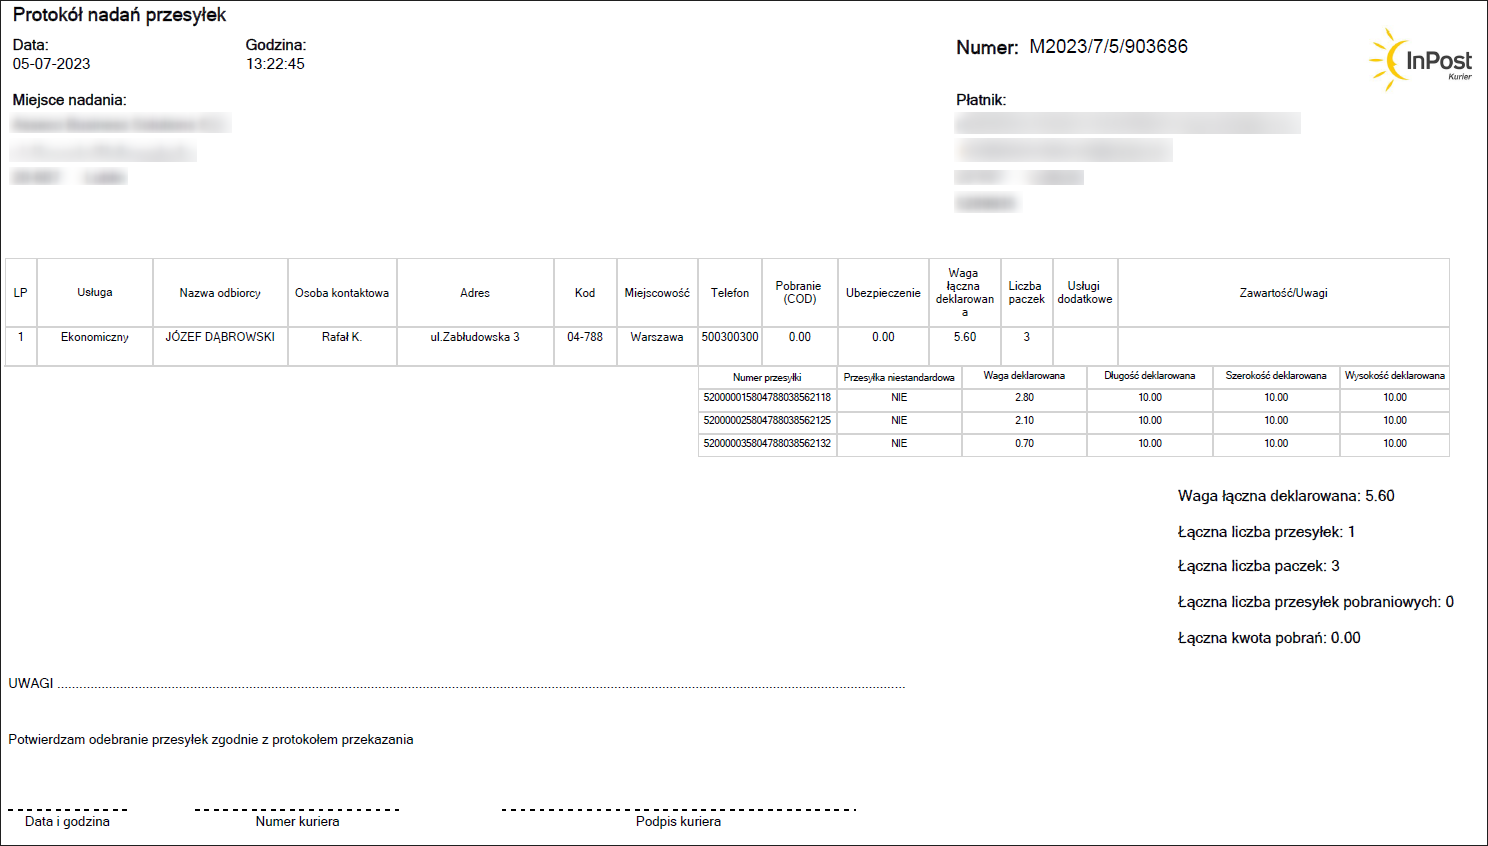This screenshot has height=846, width=1488.
Task: Select parcel number 520000035804788038562132
Action: (x=767, y=444)
